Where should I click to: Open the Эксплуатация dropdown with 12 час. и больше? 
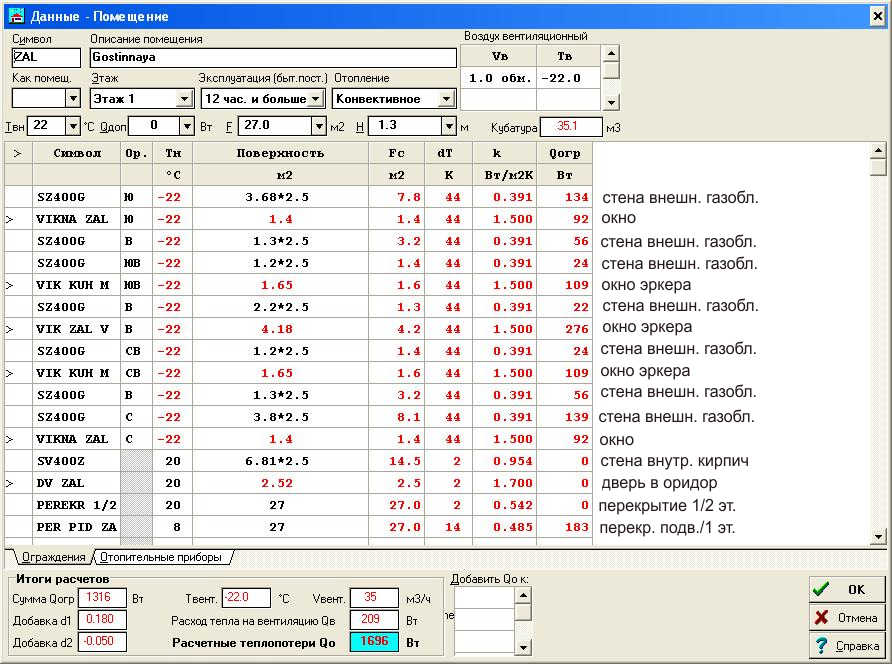coord(316,99)
